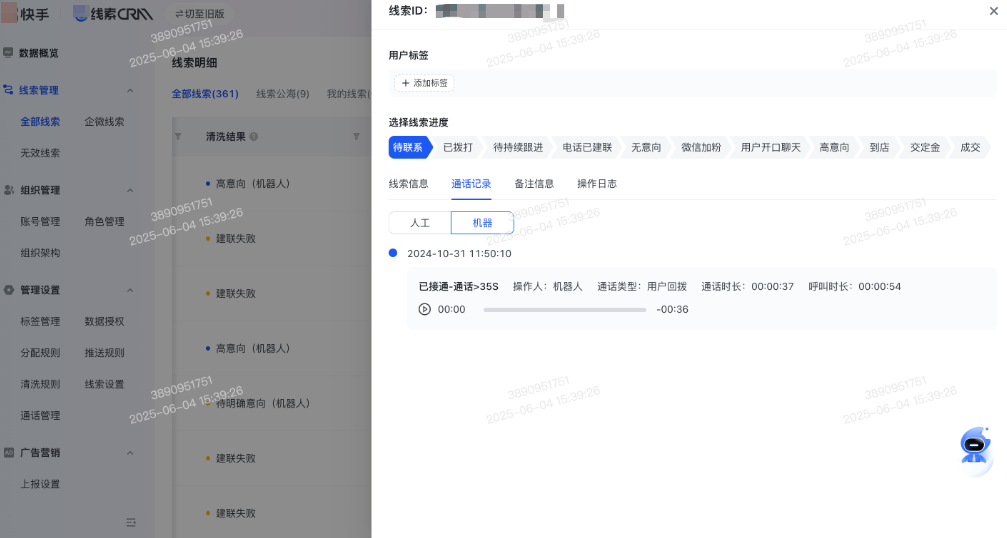Set lead progress to 到店
Image resolution: width=1007 pixels, height=538 pixels.
[x=879, y=148]
